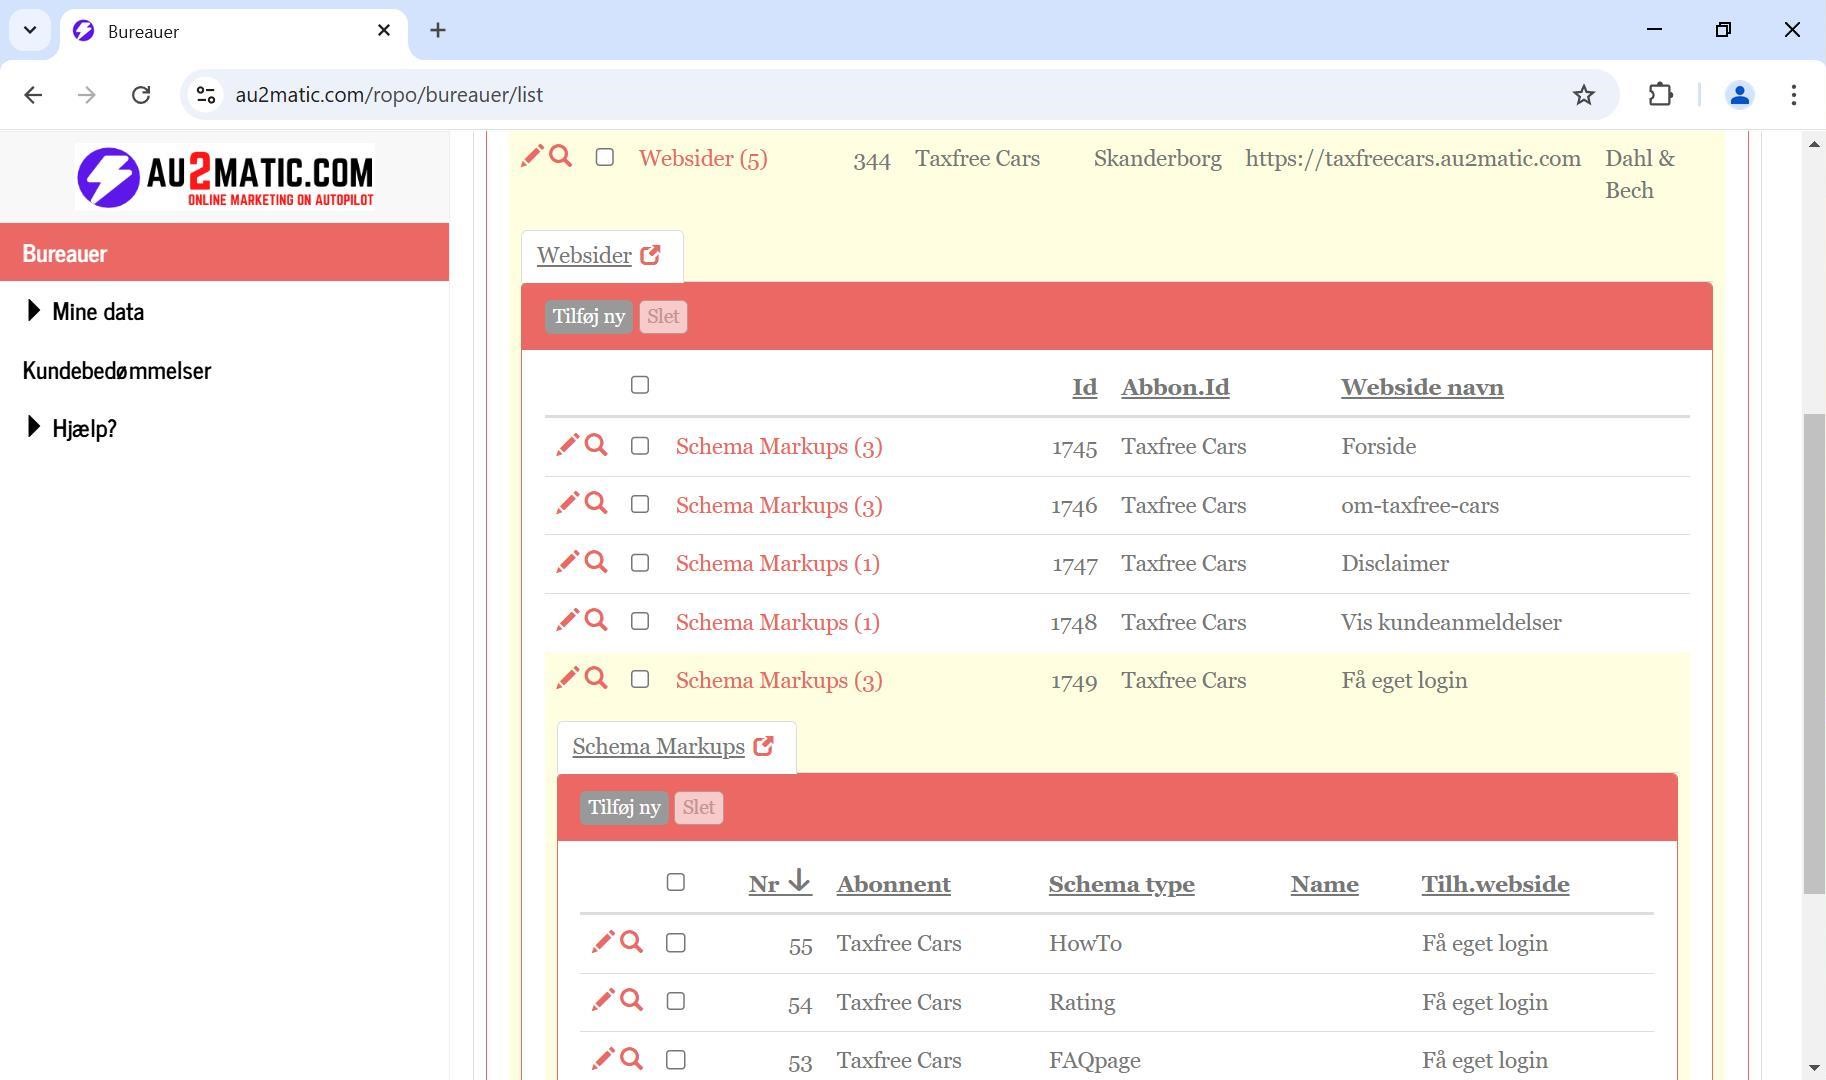Check the Rating row checkbox
Screen dimensions: 1826x1080
(676, 1001)
